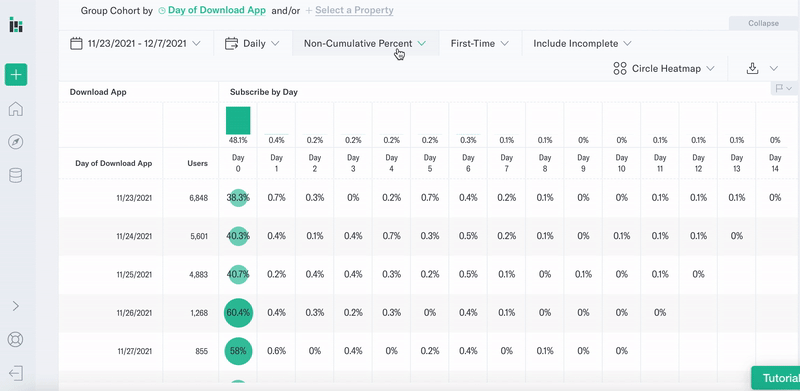Screen dimensions: 800x391
Task: Expand the sidebar with the arrow chevron
Action: point(16,306)
